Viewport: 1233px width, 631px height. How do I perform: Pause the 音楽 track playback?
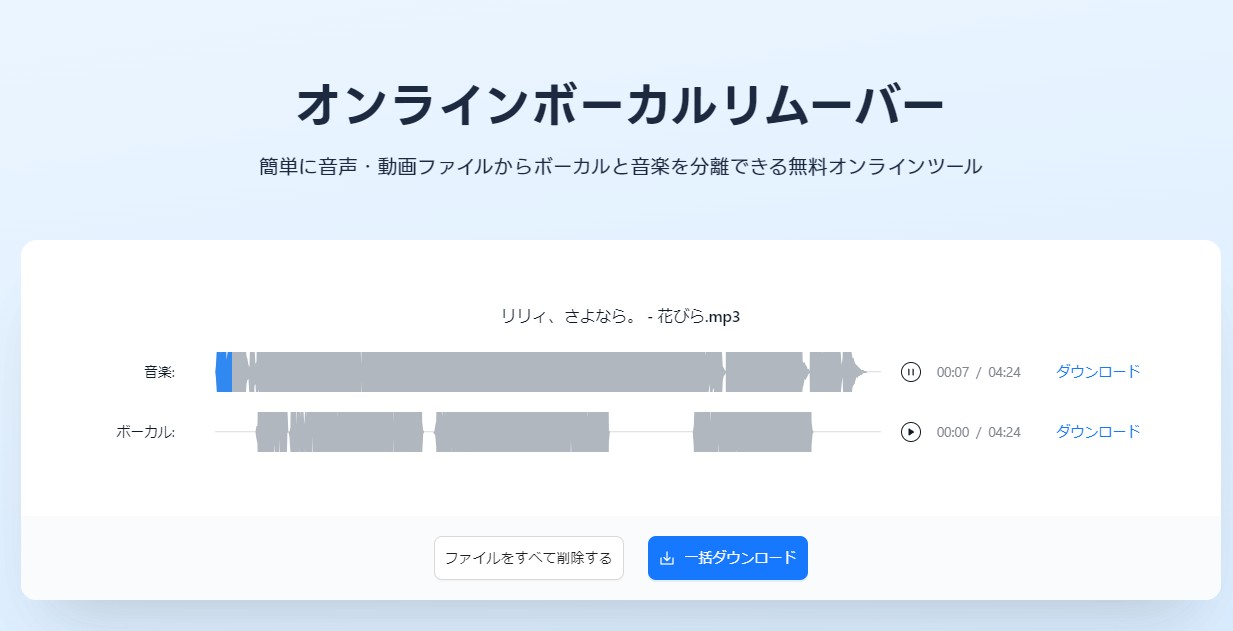tap(910, 372)
